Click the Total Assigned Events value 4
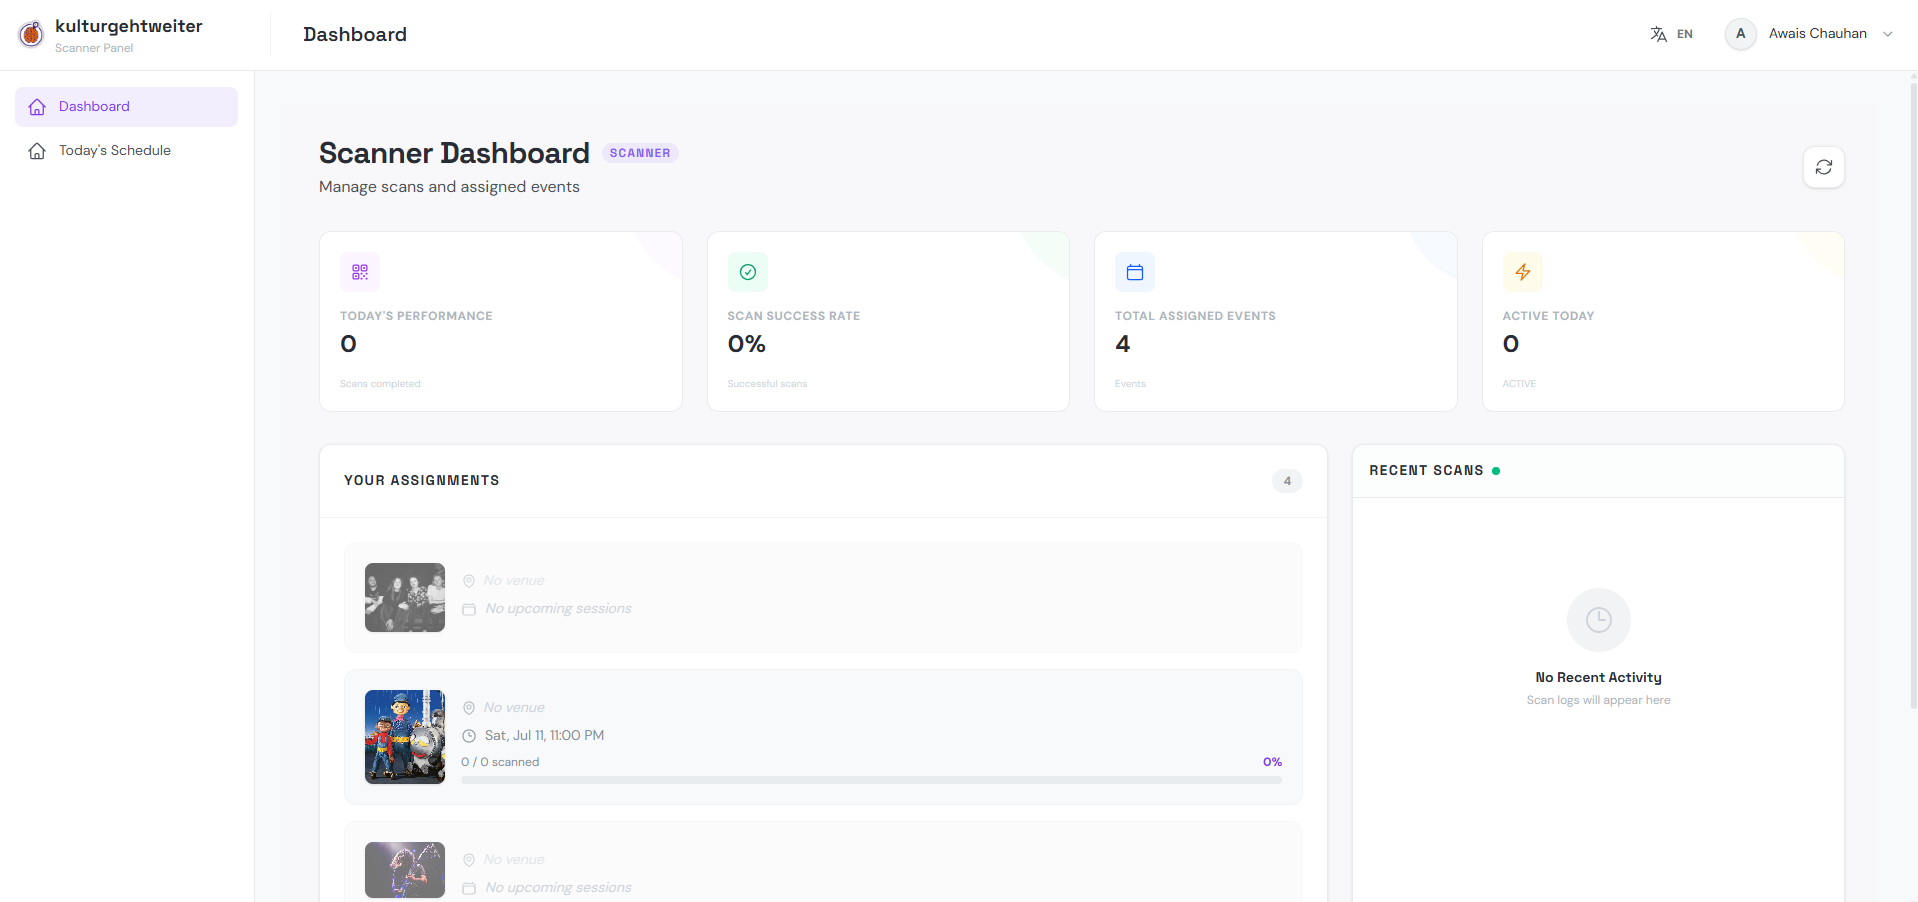Viewport: 1918px width, 902px height. pos(1123,344)
